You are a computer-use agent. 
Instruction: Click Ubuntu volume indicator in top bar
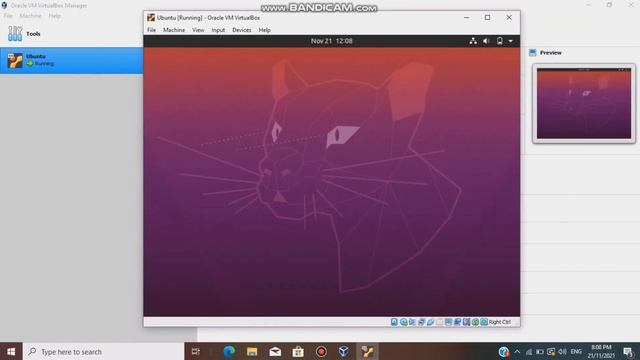[486, 41]
